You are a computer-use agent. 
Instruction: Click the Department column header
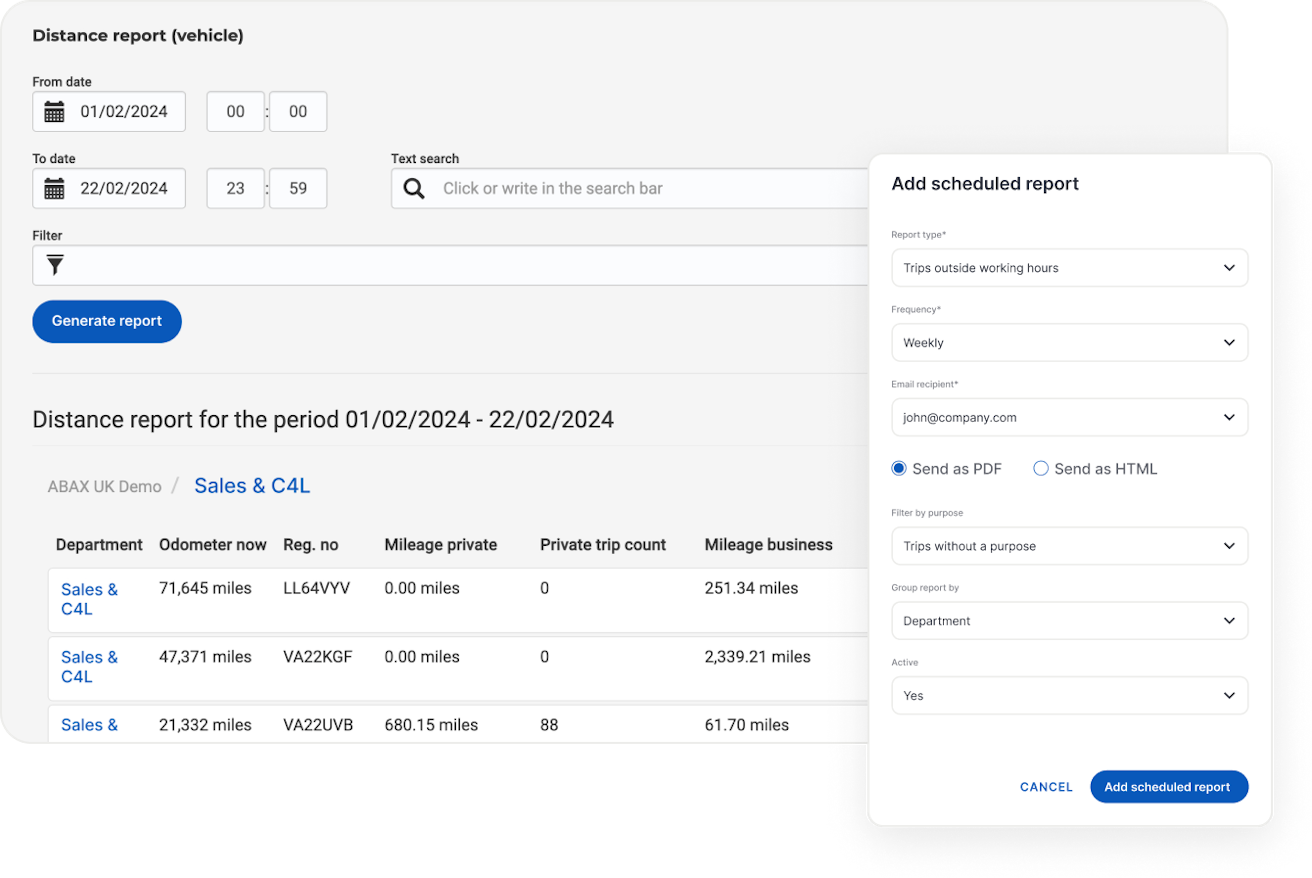99,545
